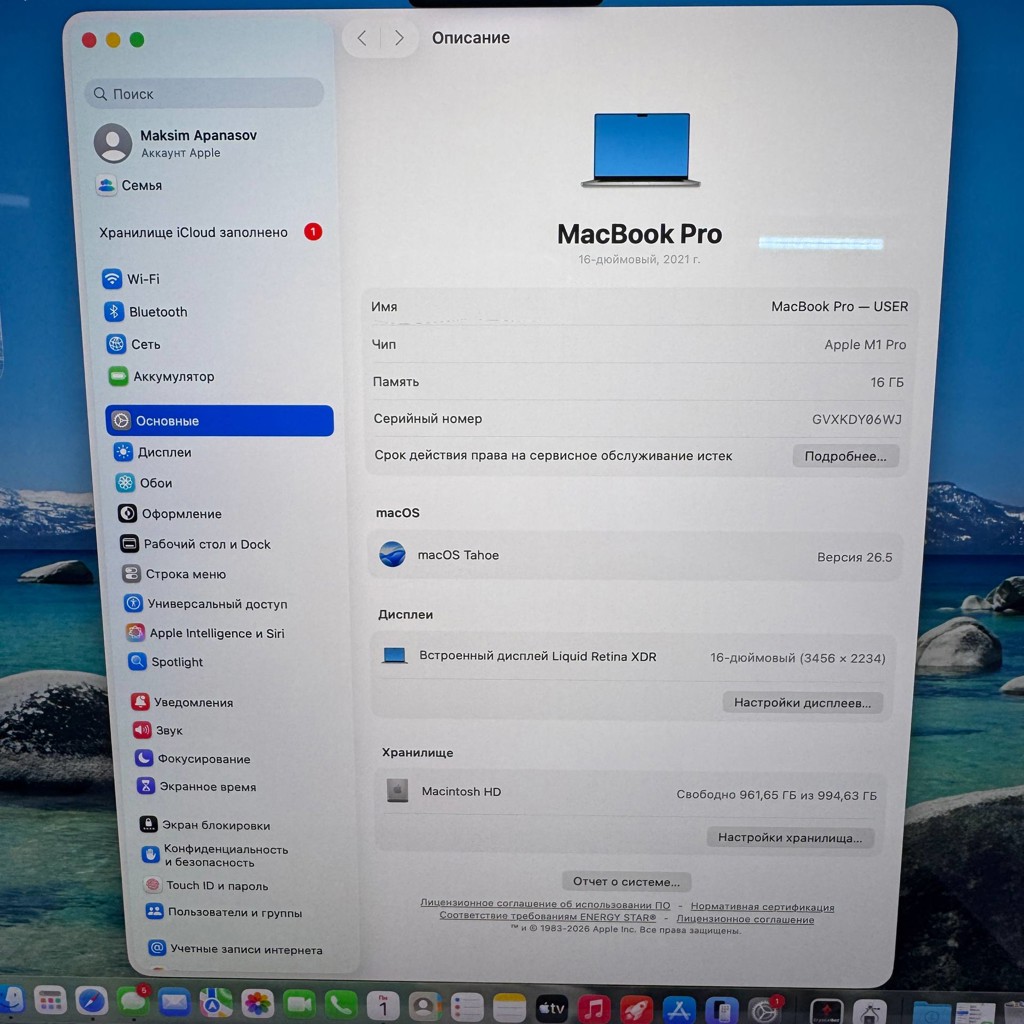Open the Spotlight settings
Image resolution: width=1024 pixels, height=1024 pixels.
[165, 662]
